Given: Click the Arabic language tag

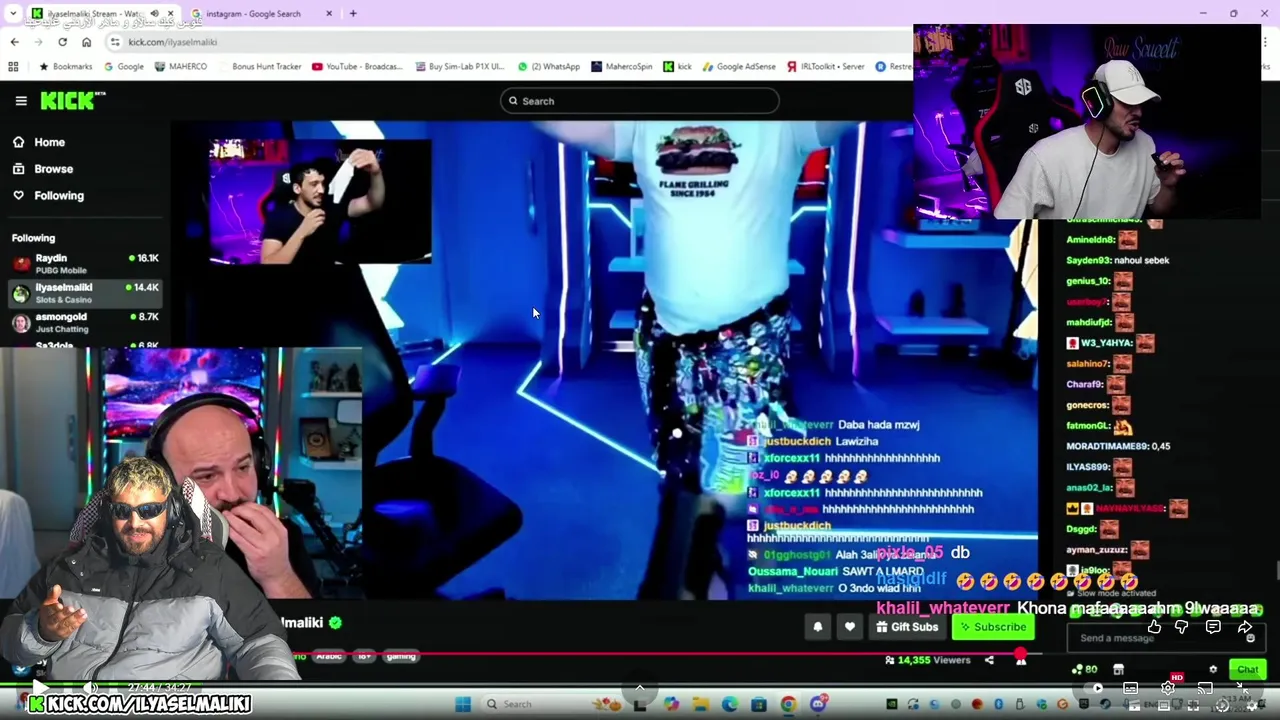Looking at the screenshot, I should tap(329, 656).
